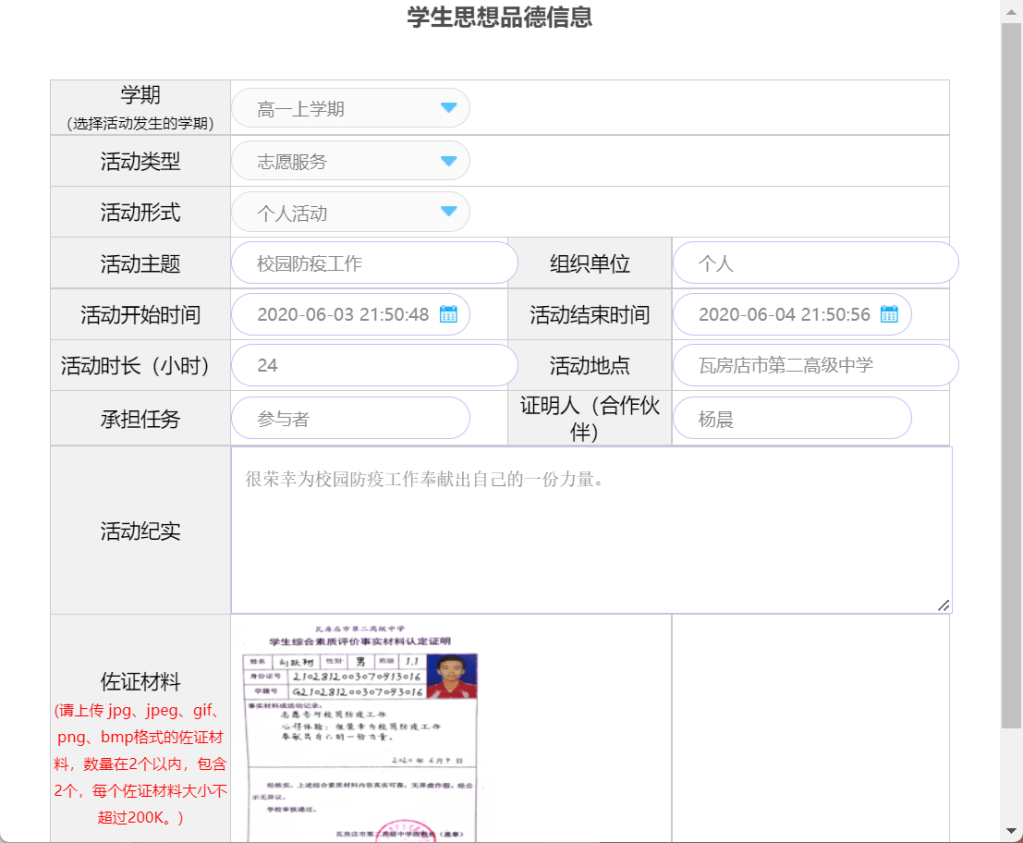Open calendar icon for activity start time
Image resolution: width=1023 pixels, height=843 pixels.
448,314
